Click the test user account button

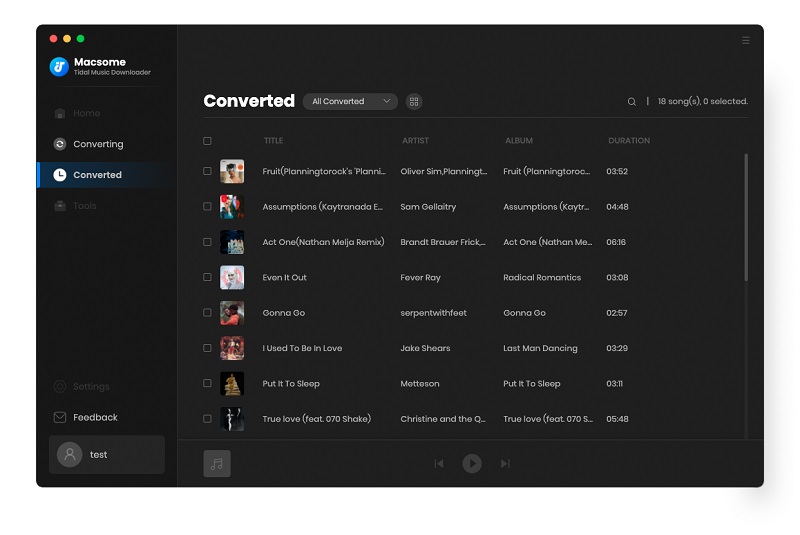(x=107, y=454)
